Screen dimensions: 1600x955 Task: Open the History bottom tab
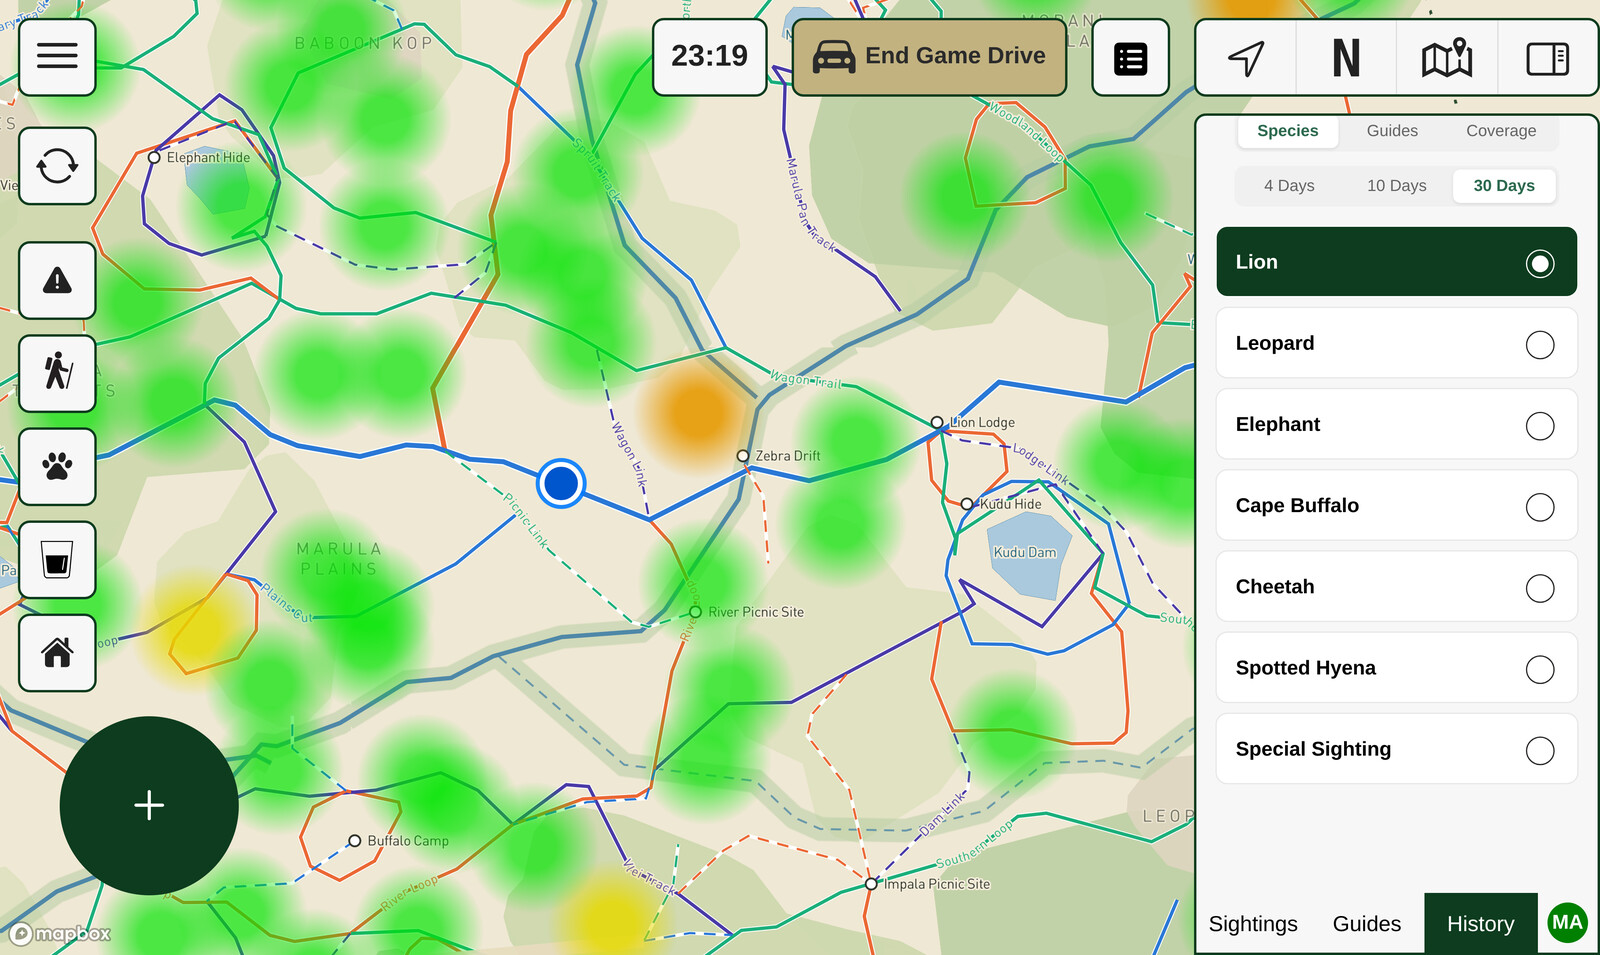pos(1481,924)
